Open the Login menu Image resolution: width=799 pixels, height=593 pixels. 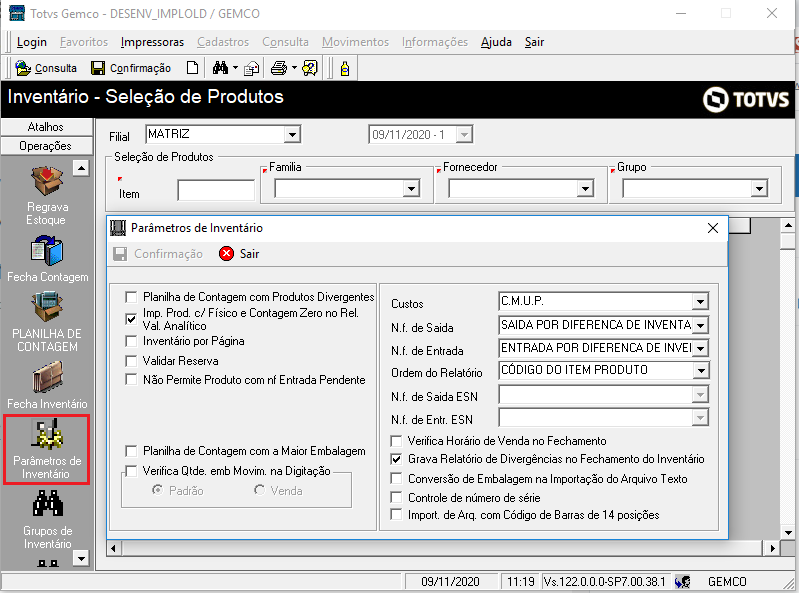(x=32, y=42)
